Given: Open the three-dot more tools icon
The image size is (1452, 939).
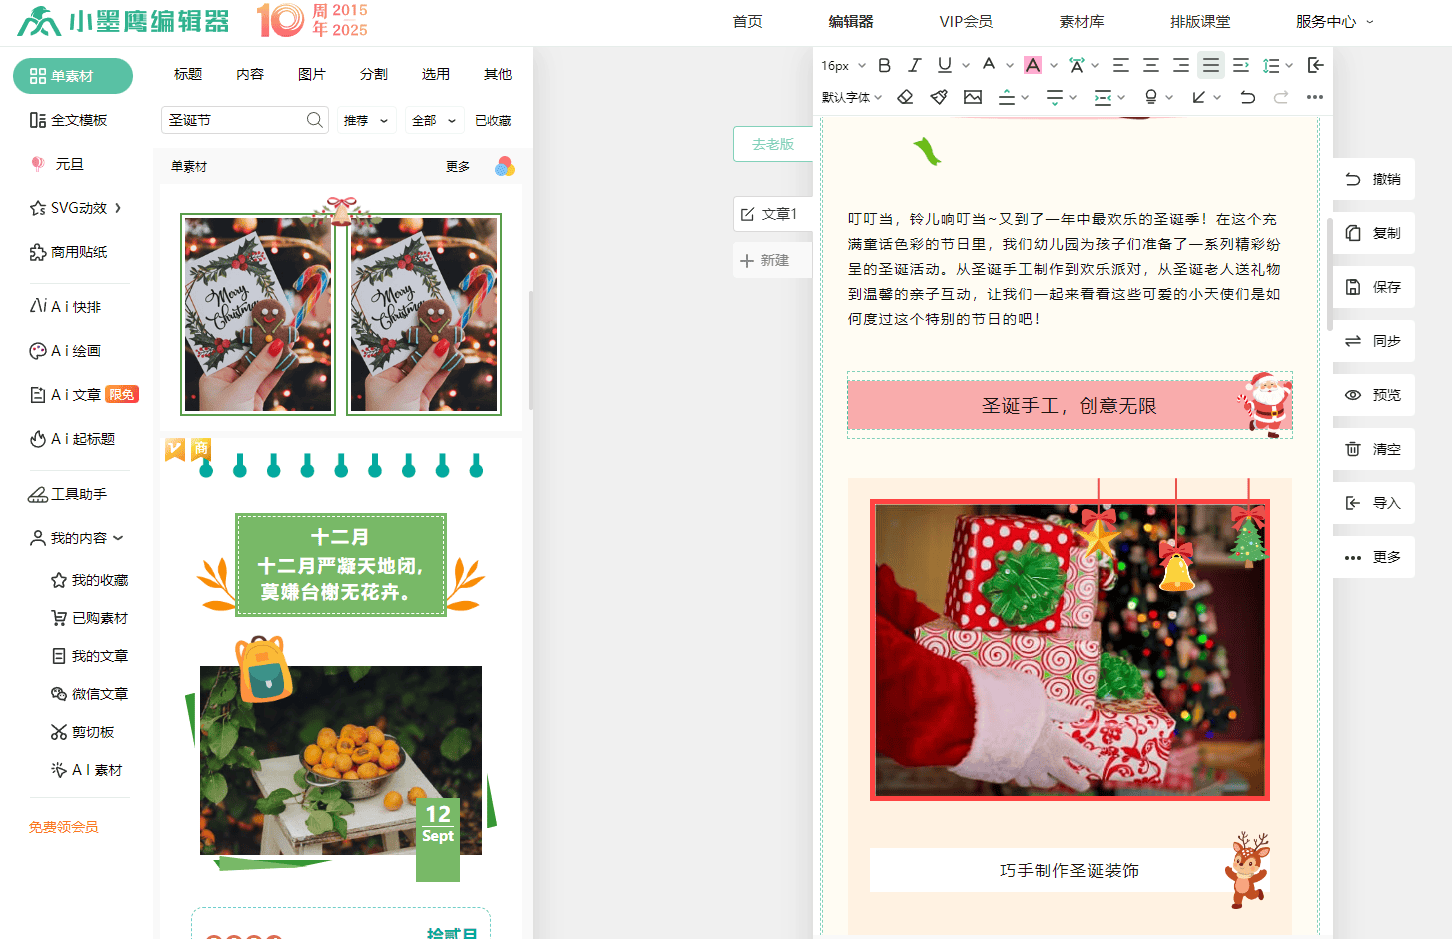Looking at the screenshot, I should pyautogui.click(x=1315, y=97).
